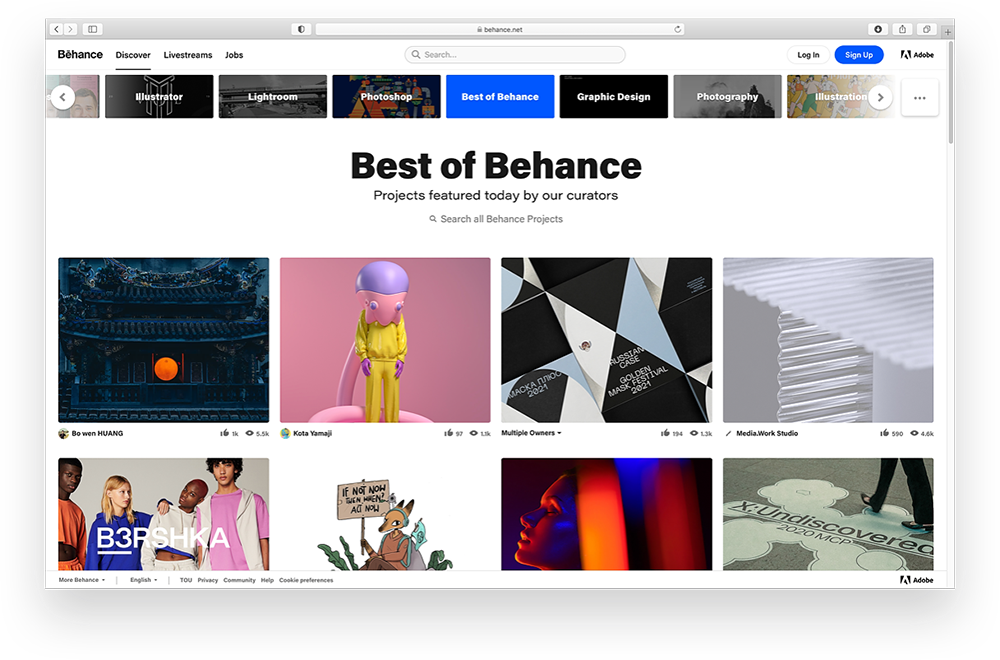Click the Behance header search field
This screenshot has width=1000, height=660.
pos(515,55)
